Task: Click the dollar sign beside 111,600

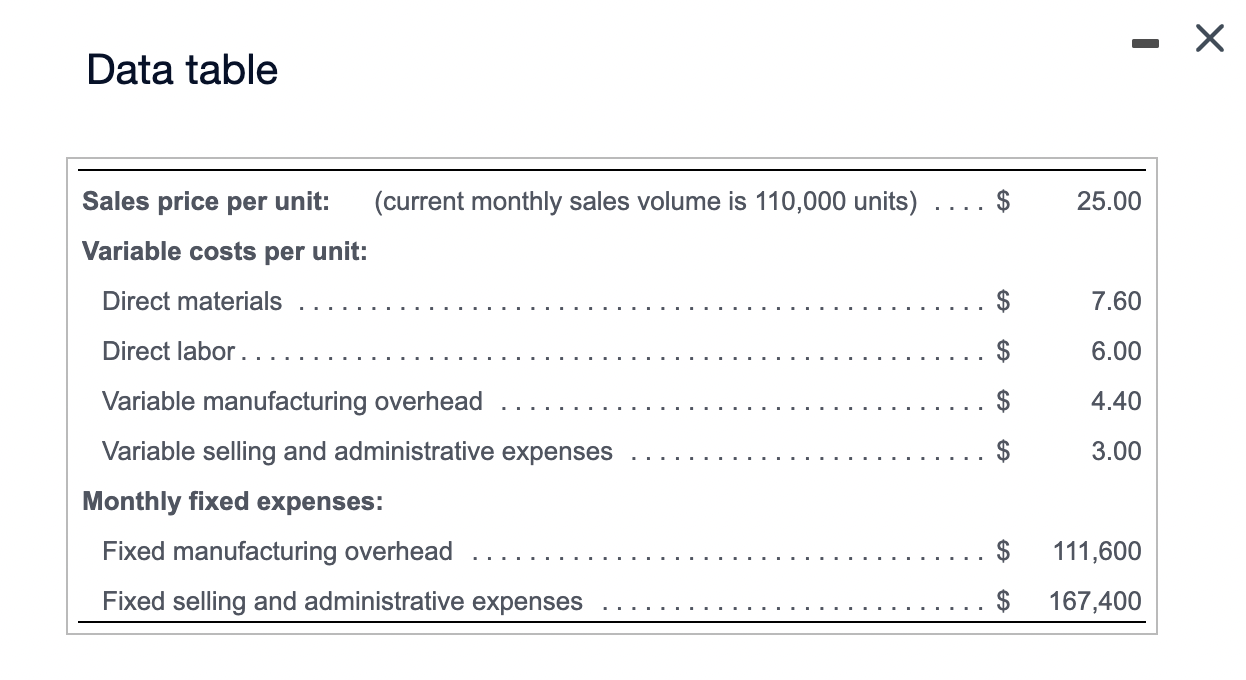Action: (x=1003, y=551)
